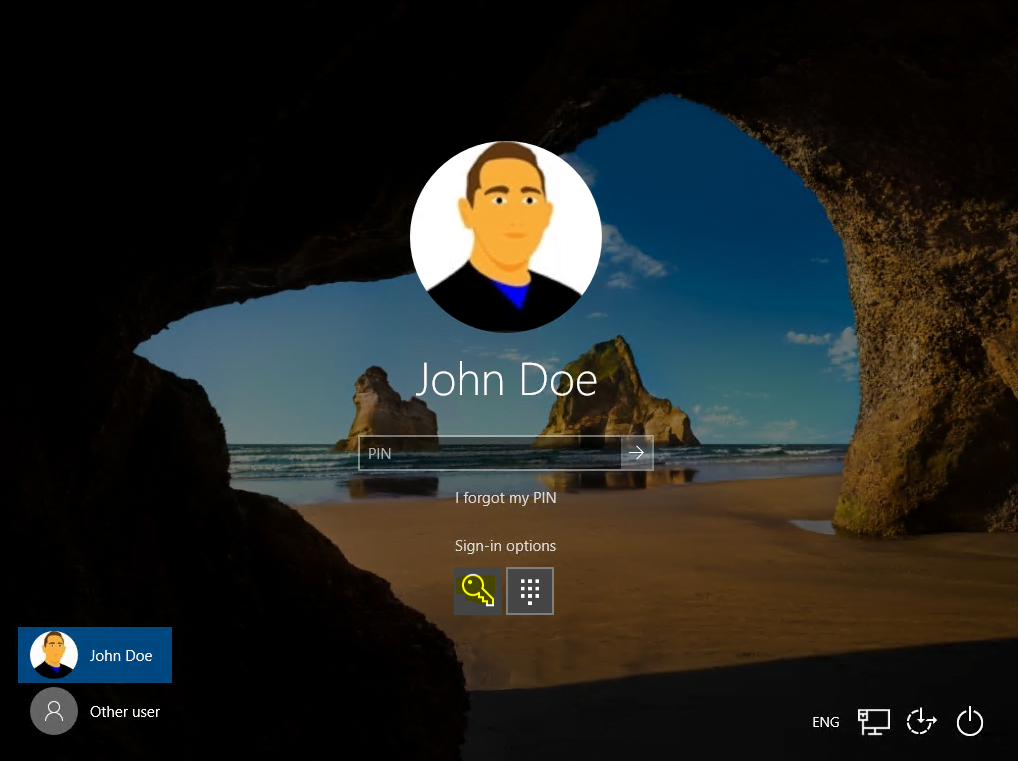1018x761 pixels.
Task: Choose the password key sign-in option
Action: tap(478, 590)
